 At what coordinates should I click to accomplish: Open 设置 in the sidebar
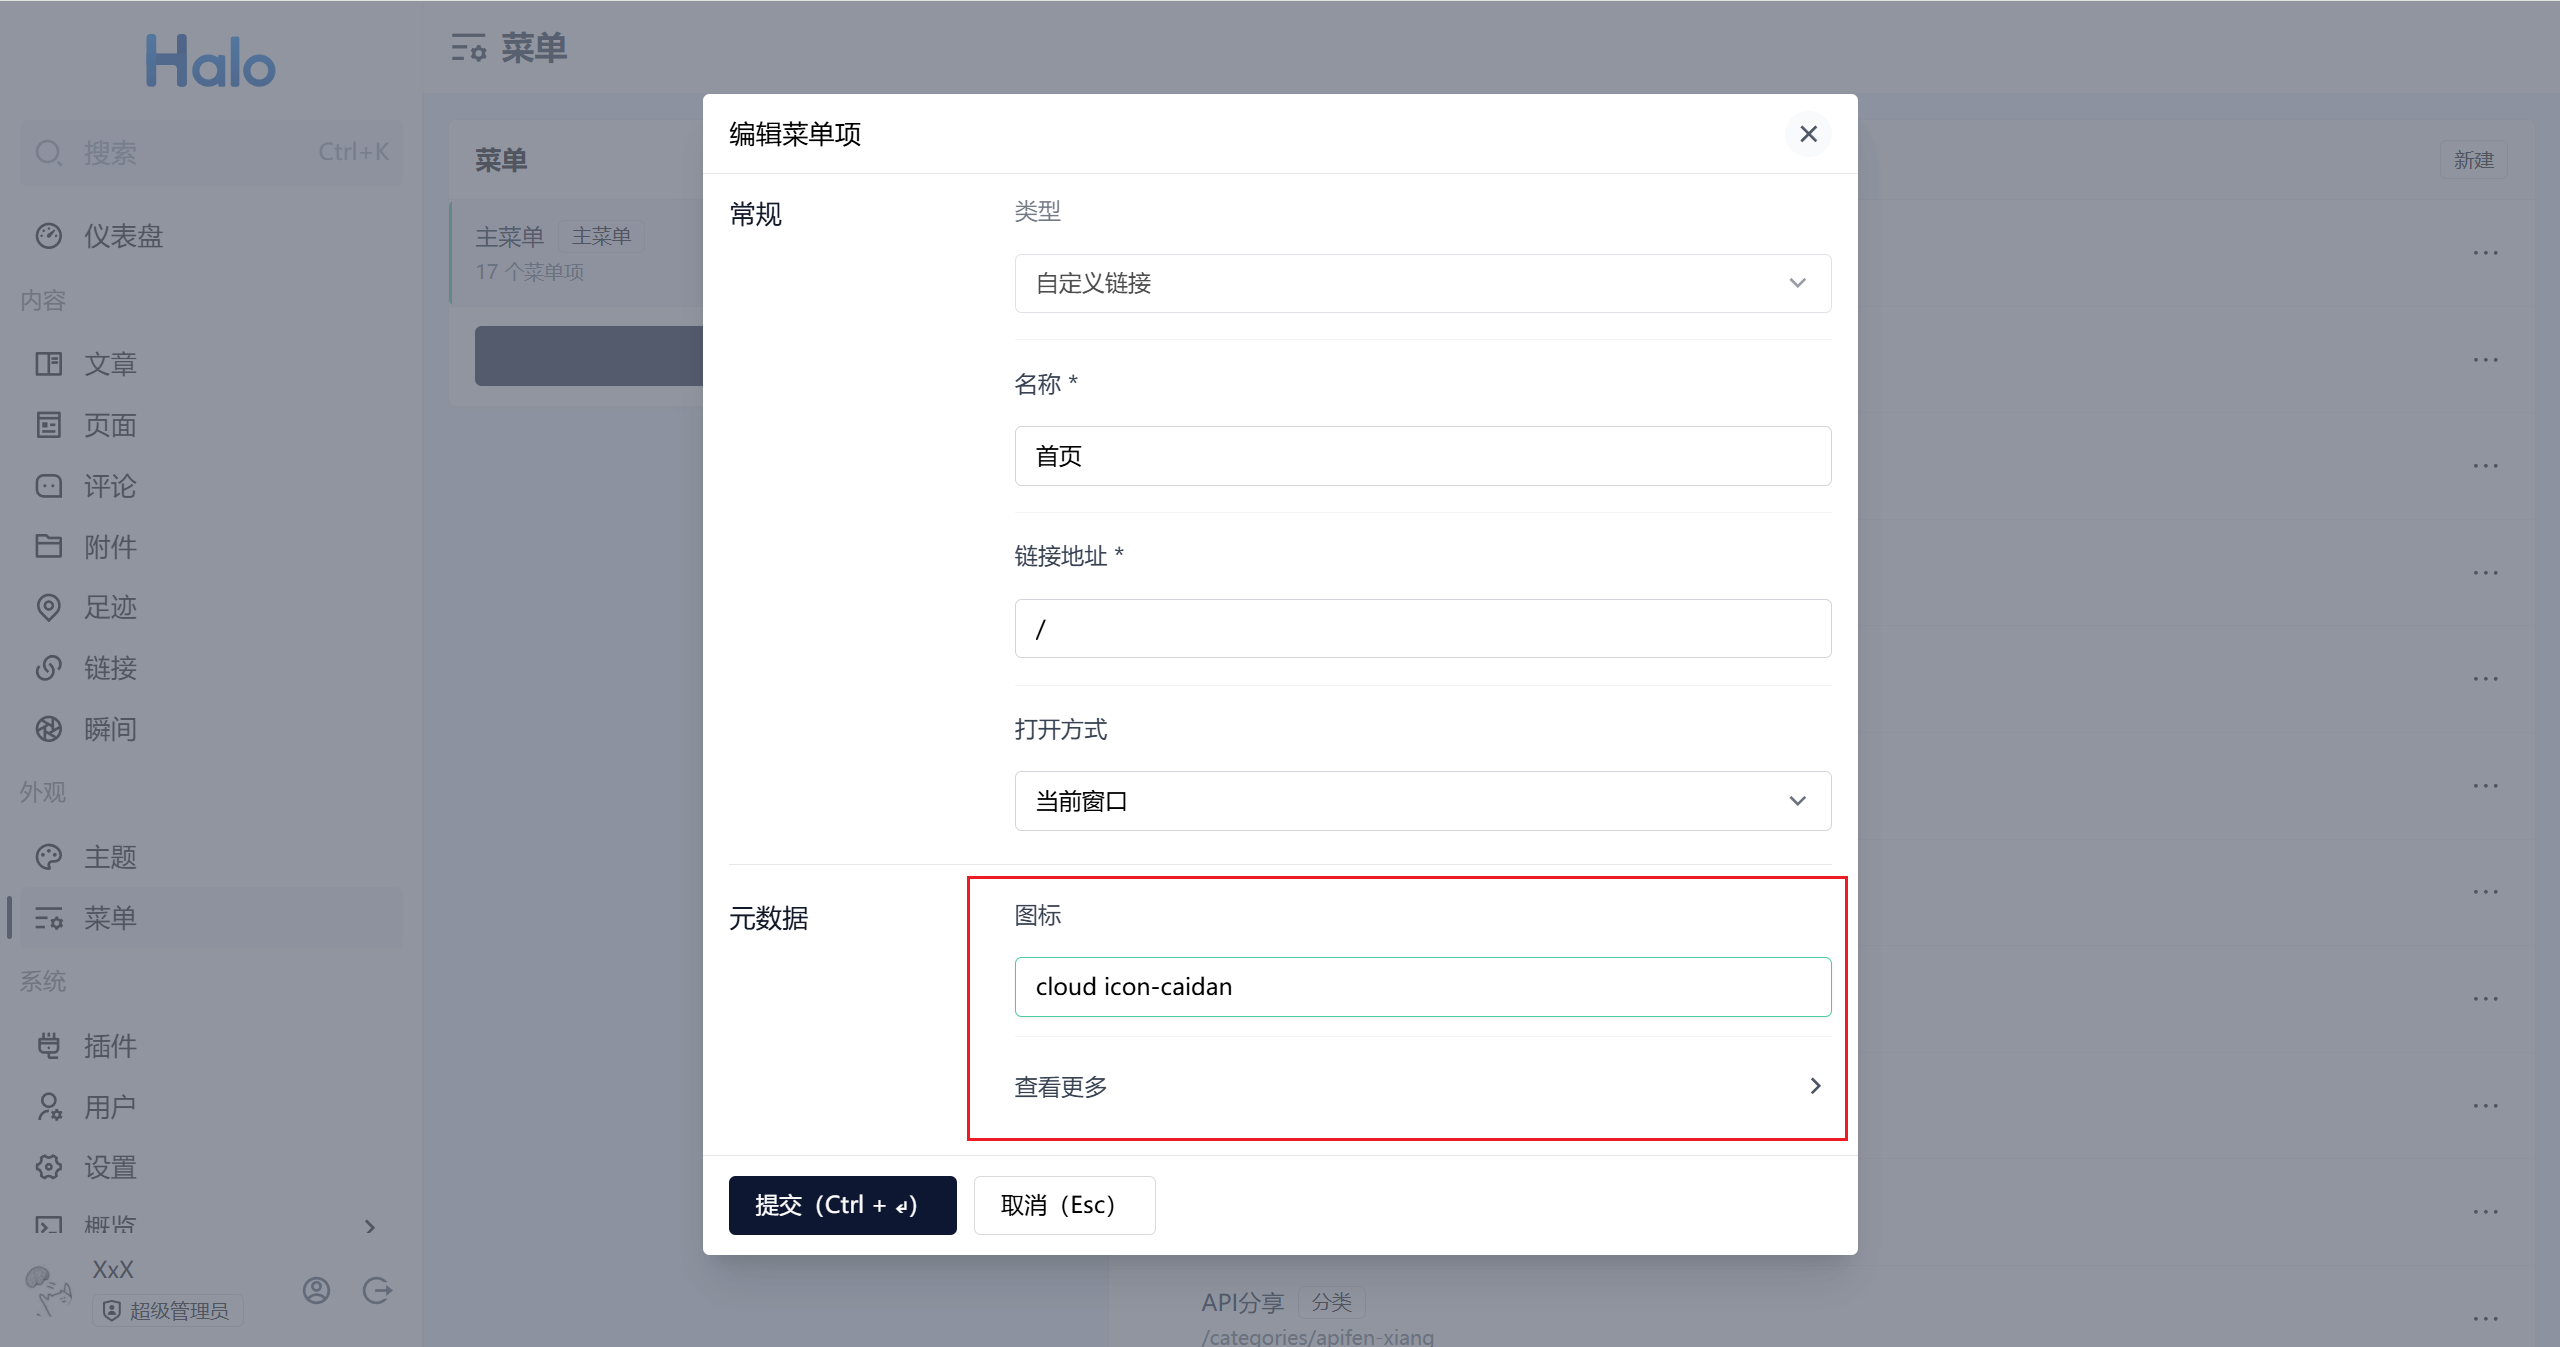click(x=110, y=1167)
